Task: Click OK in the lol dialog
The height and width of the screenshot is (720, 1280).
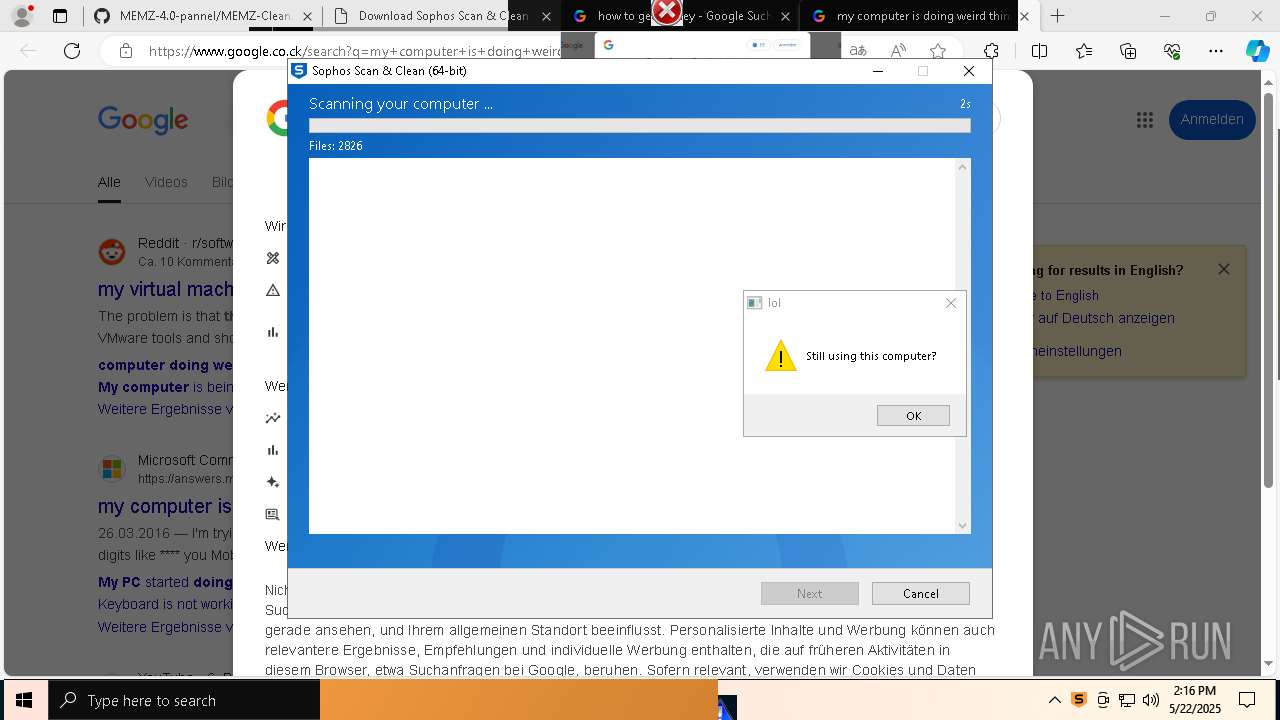Action: 913,416
